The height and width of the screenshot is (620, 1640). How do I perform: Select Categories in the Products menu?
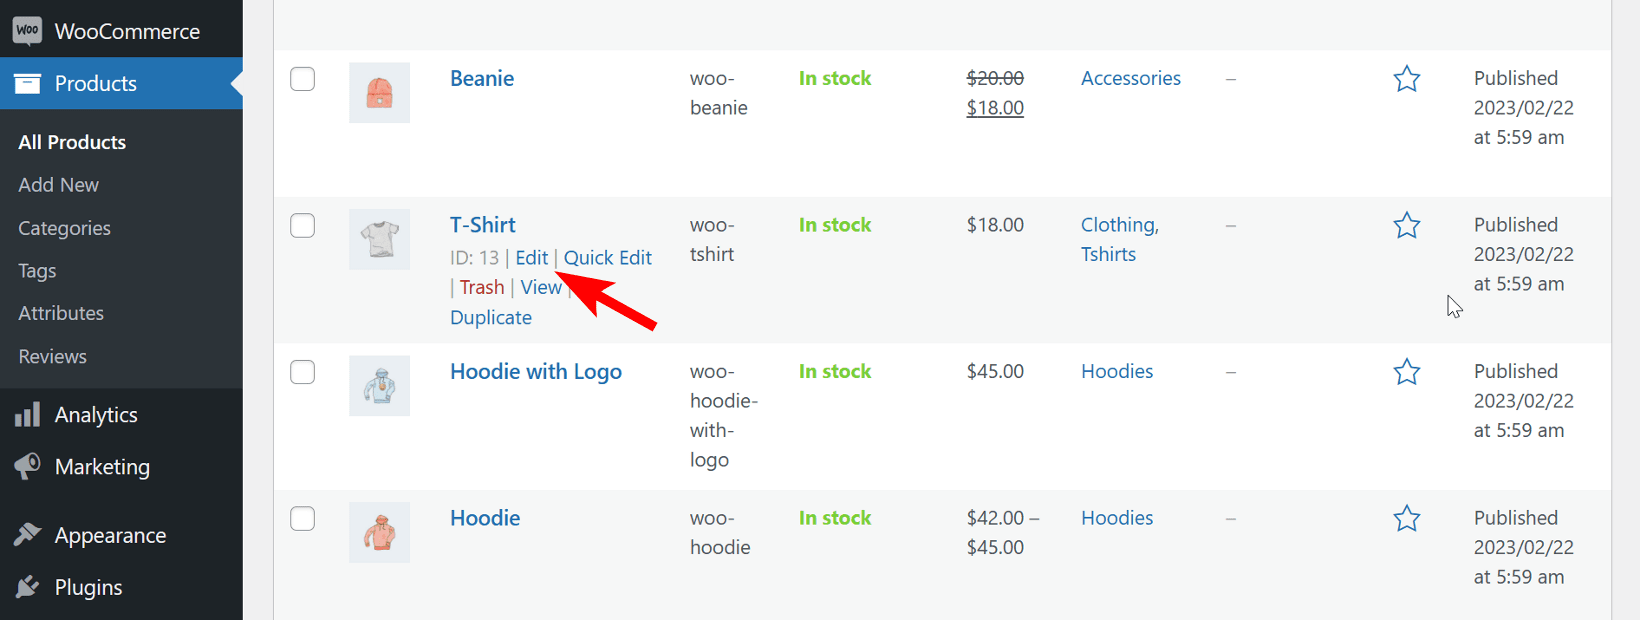tap(63, 227)
